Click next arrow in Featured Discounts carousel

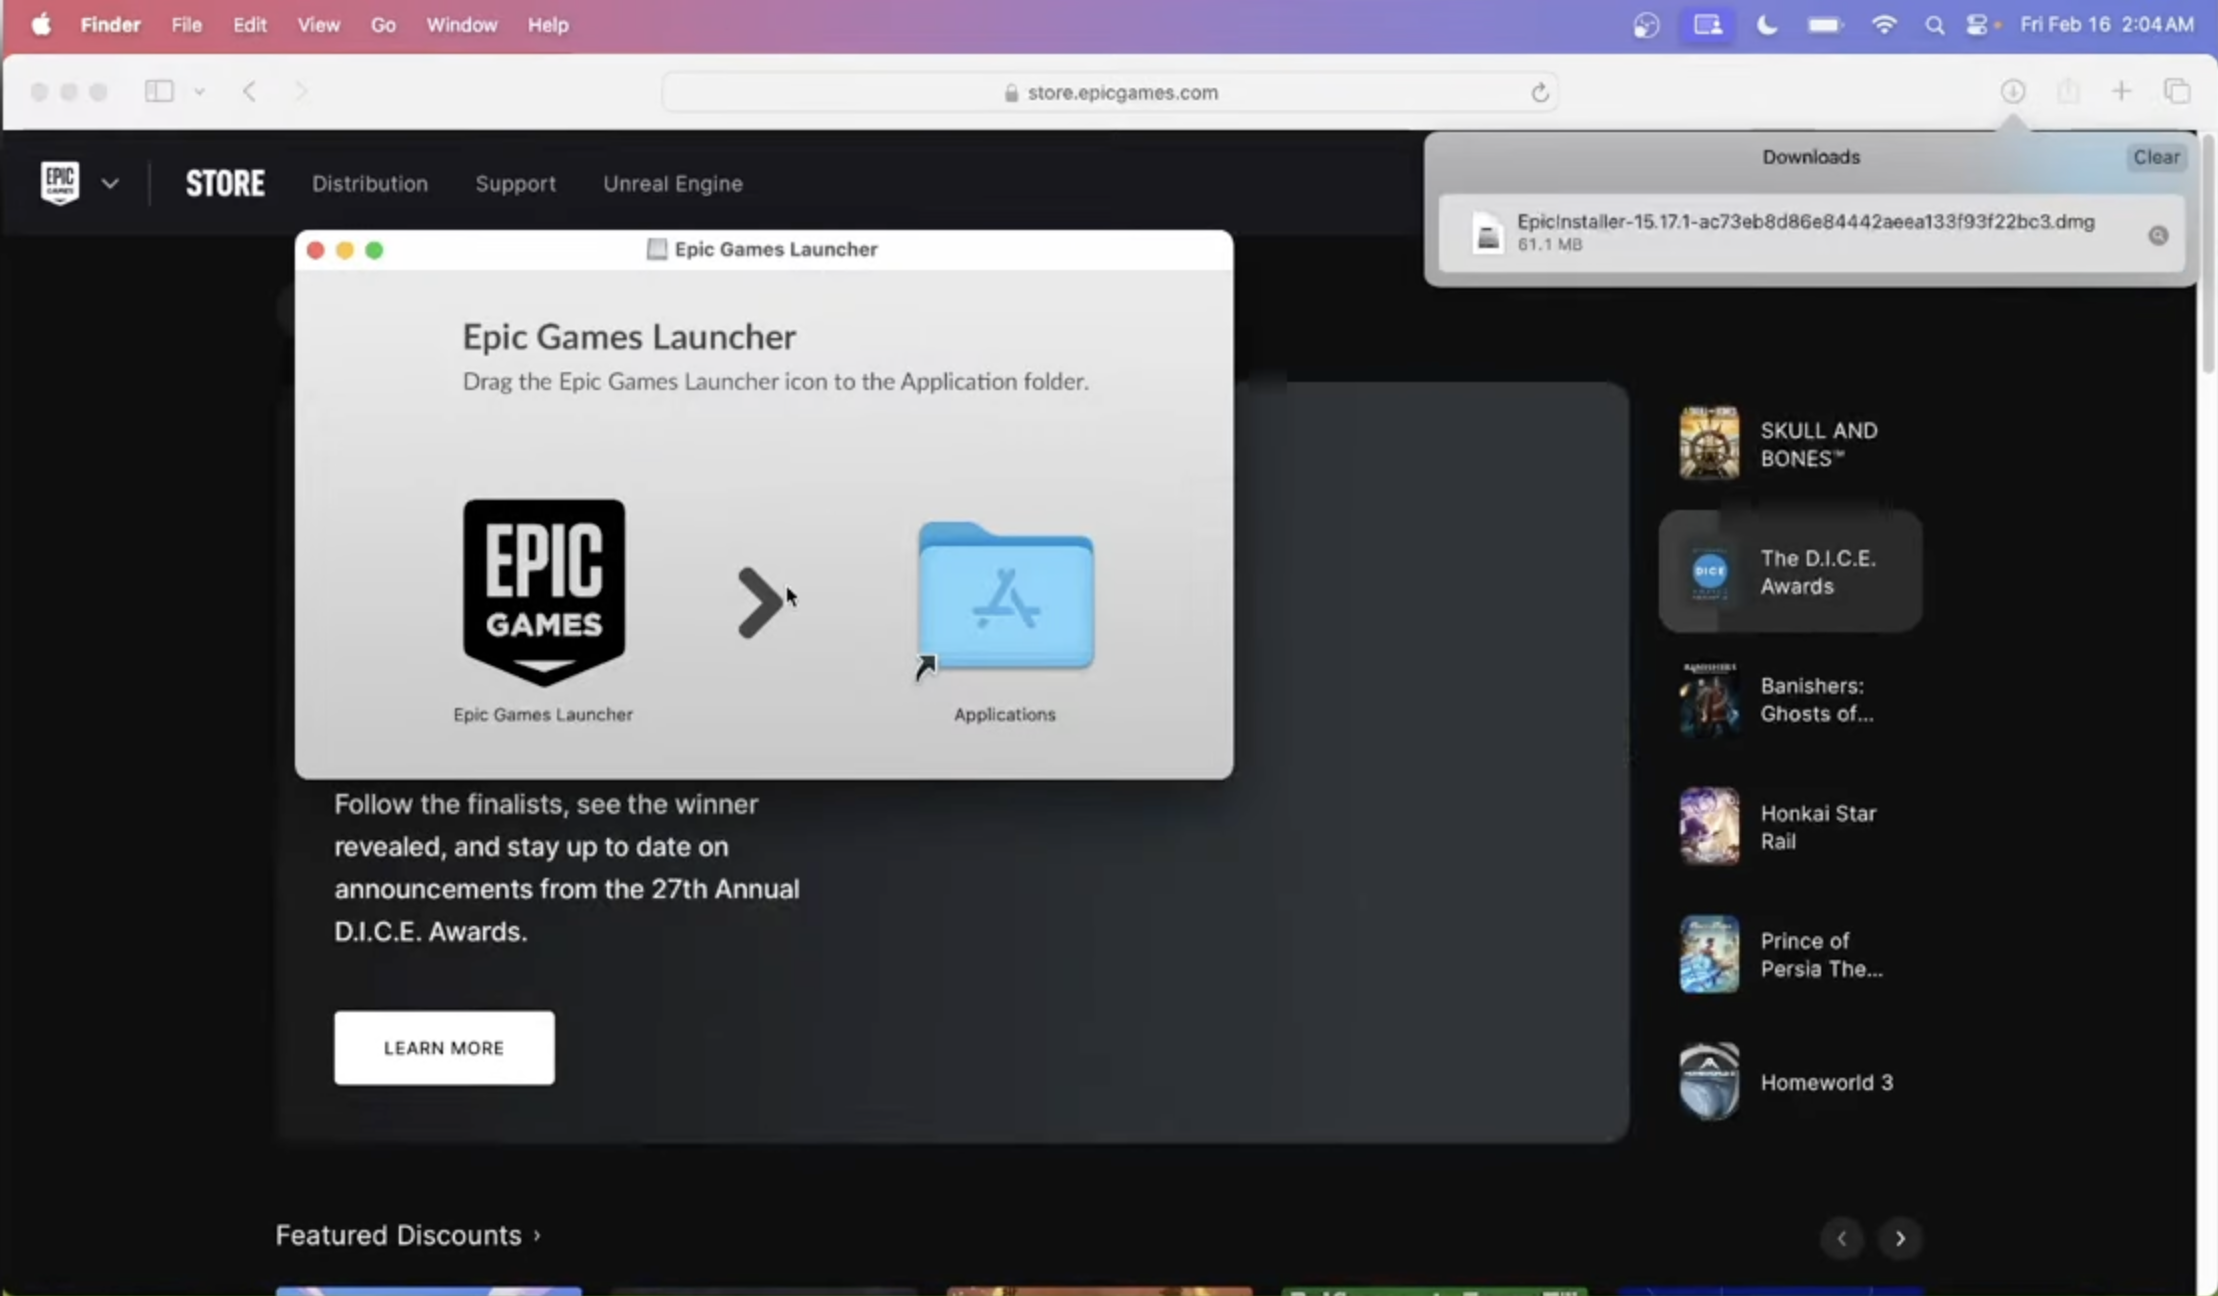[1899, 1239]
